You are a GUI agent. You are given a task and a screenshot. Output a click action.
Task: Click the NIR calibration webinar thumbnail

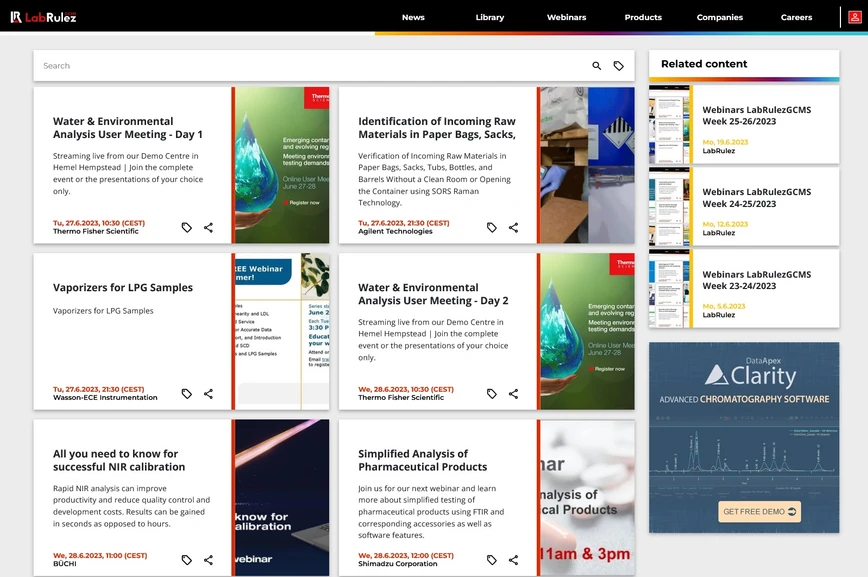[282, 497]
